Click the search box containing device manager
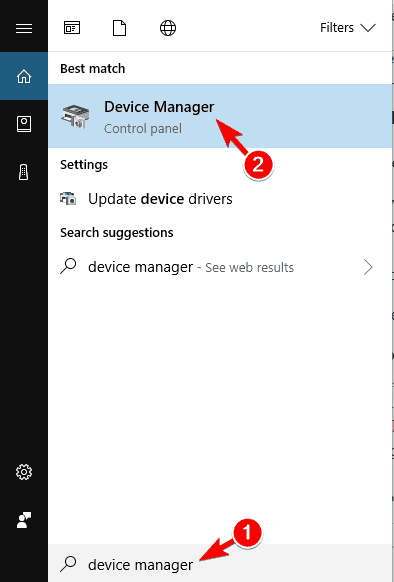This screenshot has width=394, height=582. 220,564
